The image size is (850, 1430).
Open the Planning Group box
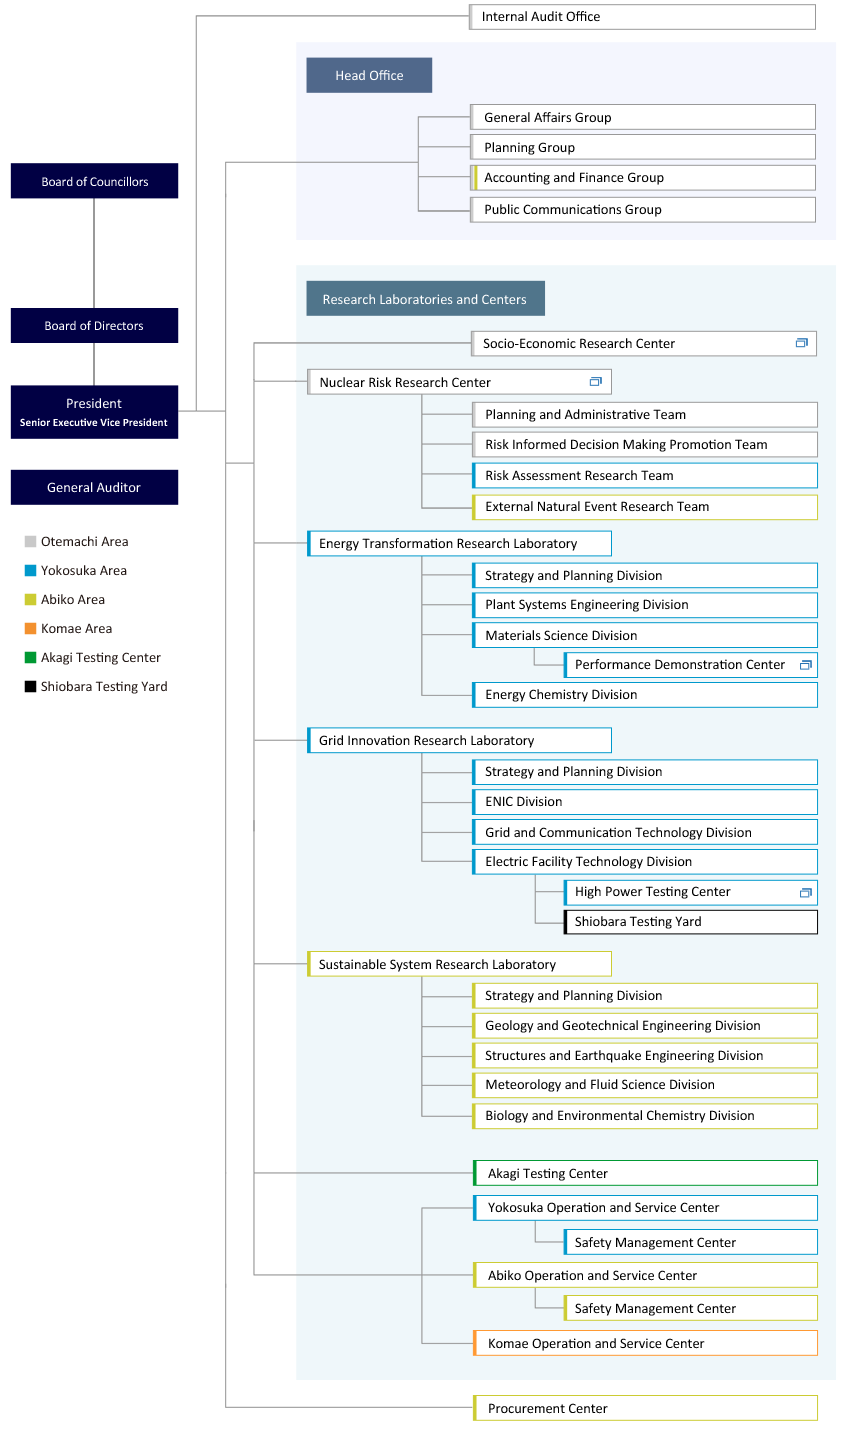(x=643, y=147)
